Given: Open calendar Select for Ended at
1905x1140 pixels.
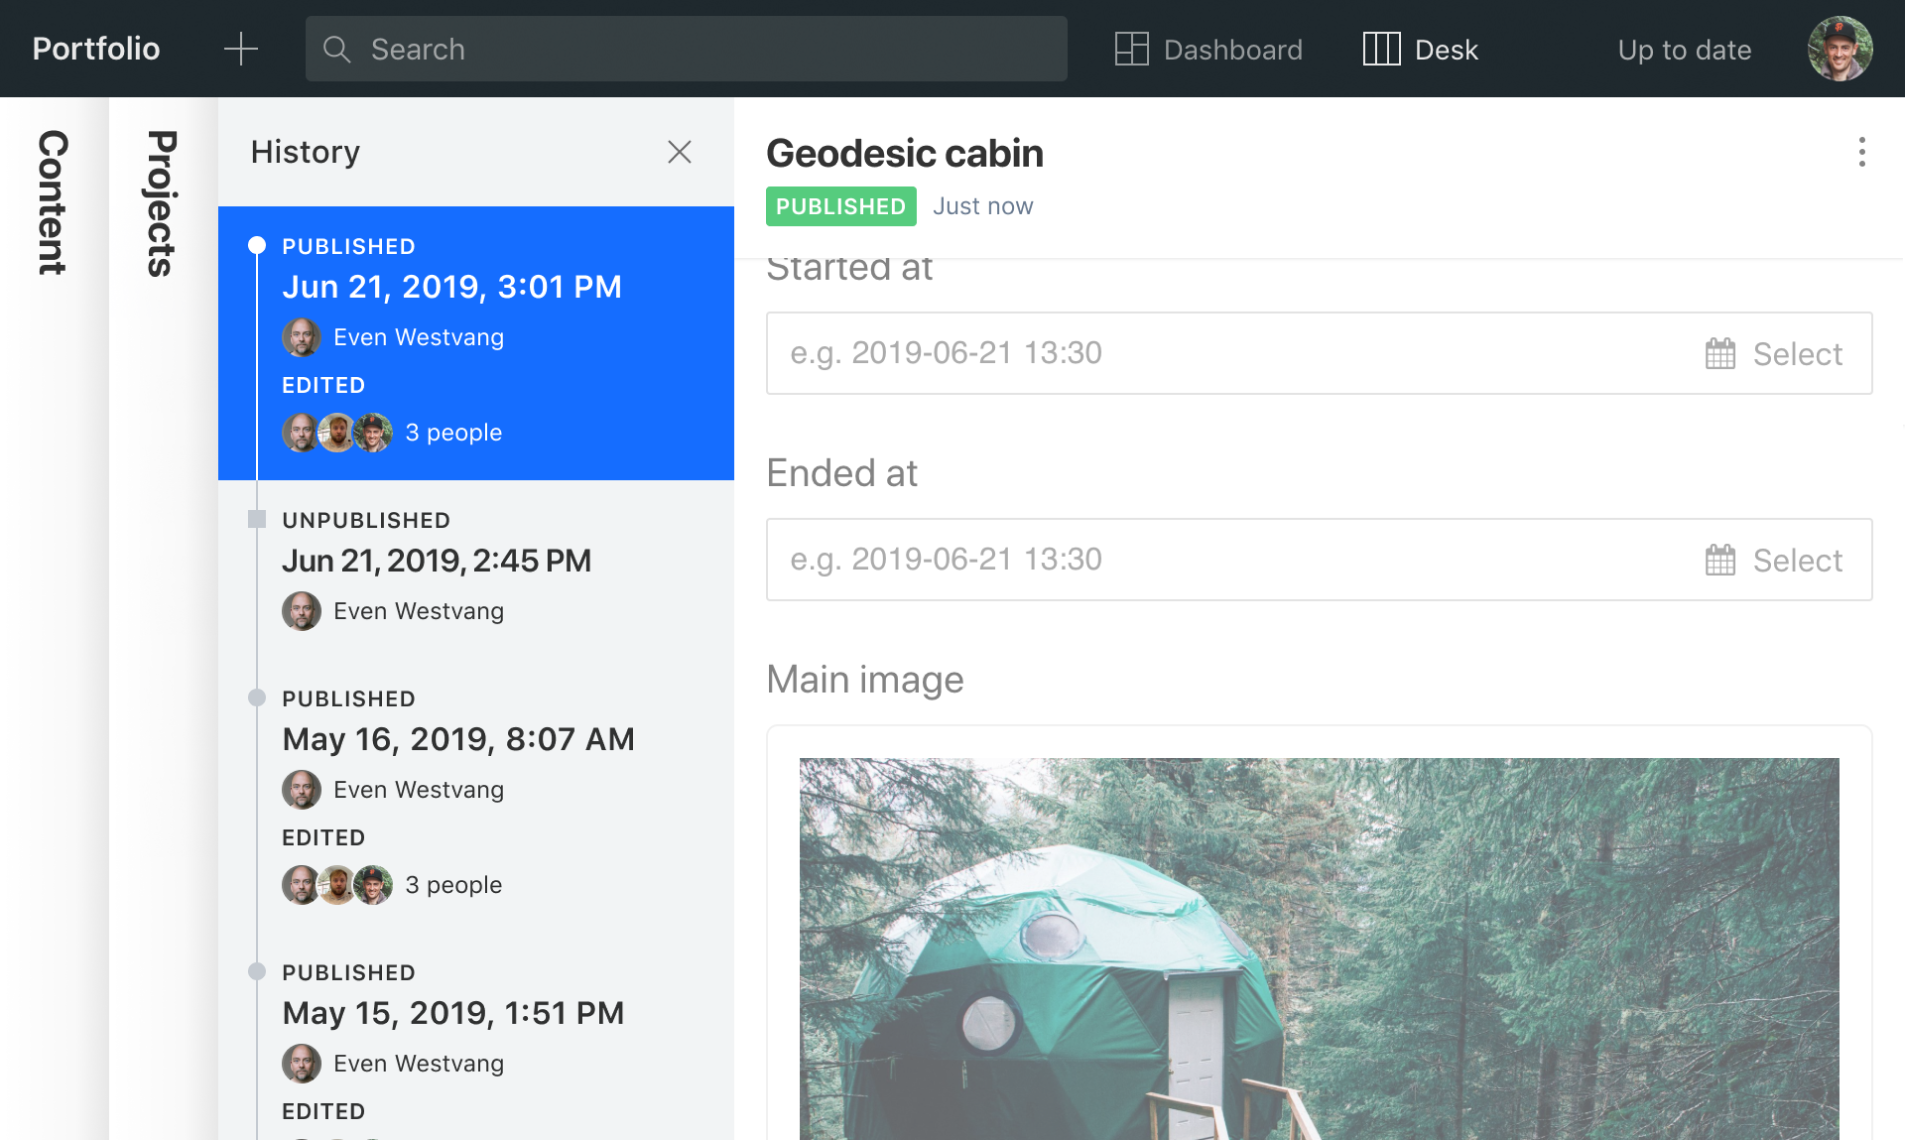Looking at the screenshot, I should coord(1774,560).
